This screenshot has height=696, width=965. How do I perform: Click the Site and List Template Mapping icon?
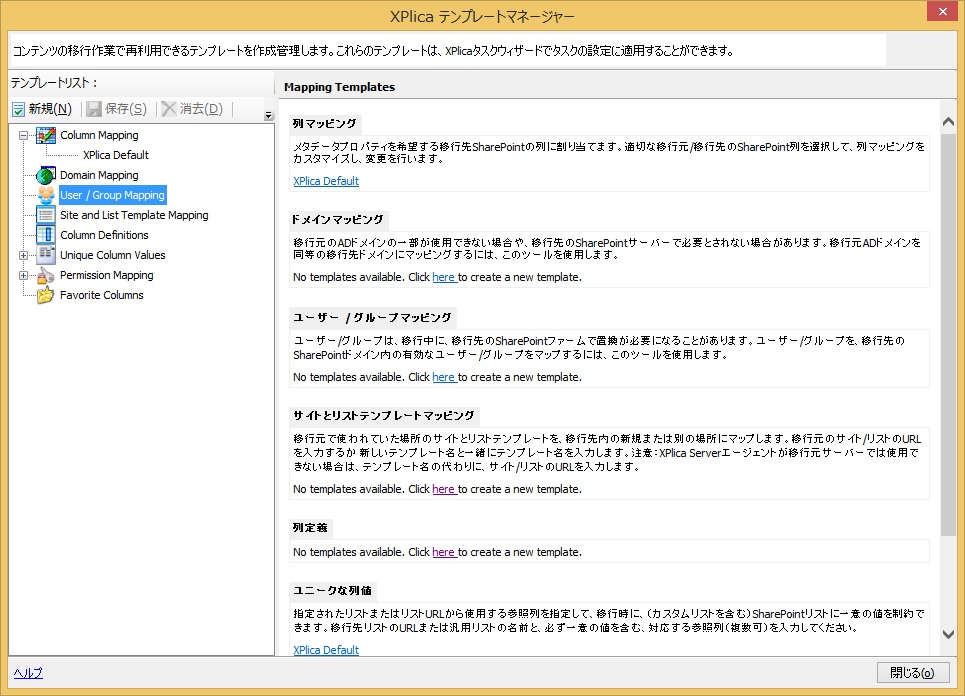(x=46, y=215)
